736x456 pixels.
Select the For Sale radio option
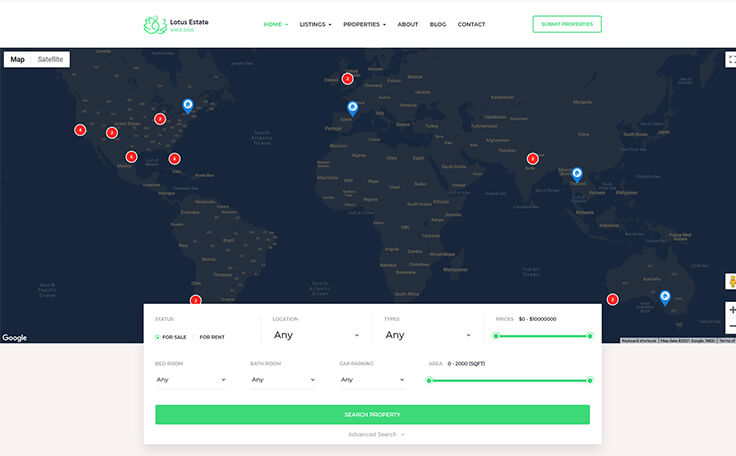158,337
